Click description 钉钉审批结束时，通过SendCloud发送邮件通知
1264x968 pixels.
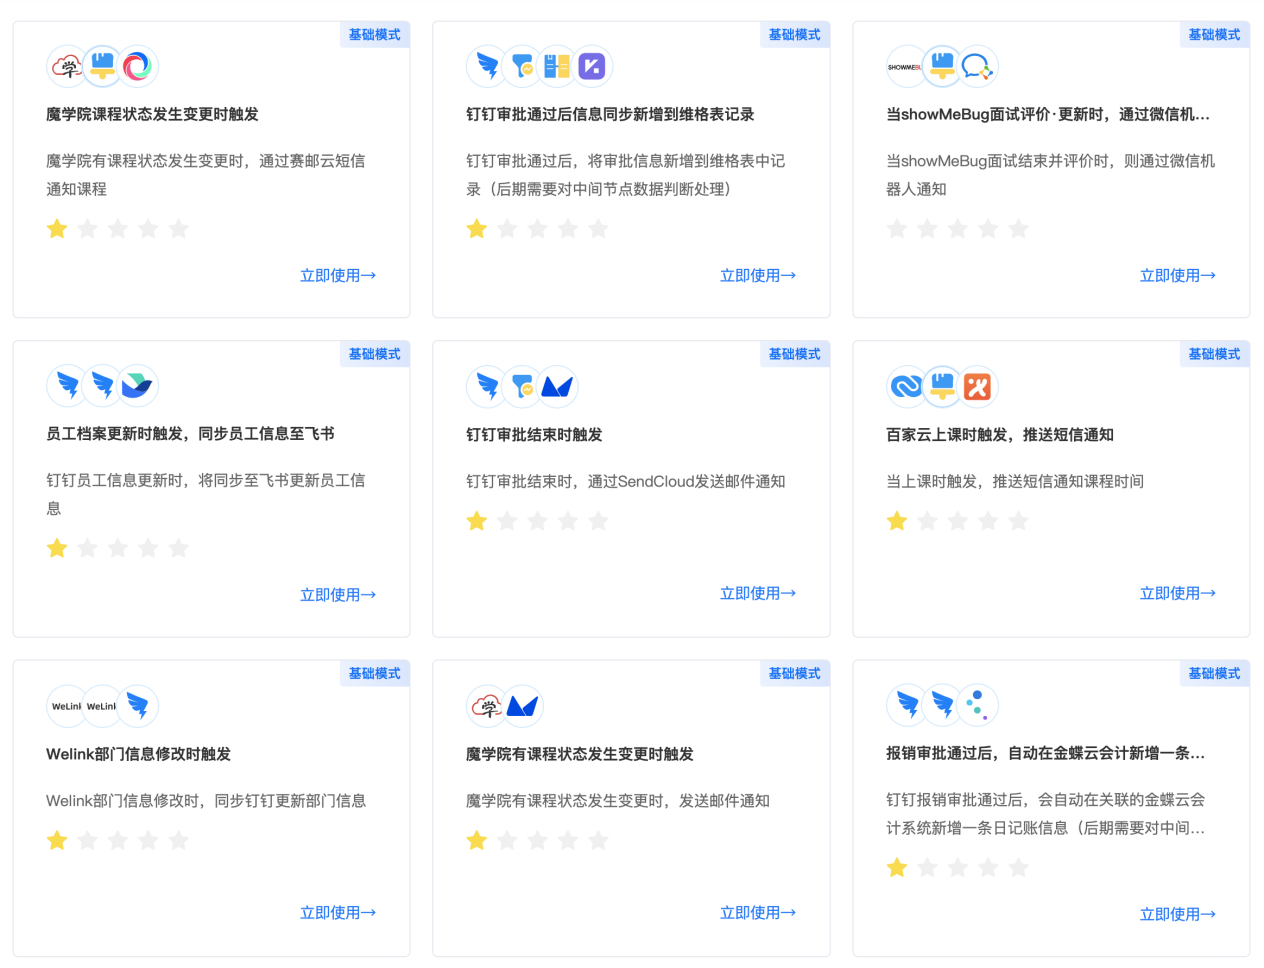(626, 481)
